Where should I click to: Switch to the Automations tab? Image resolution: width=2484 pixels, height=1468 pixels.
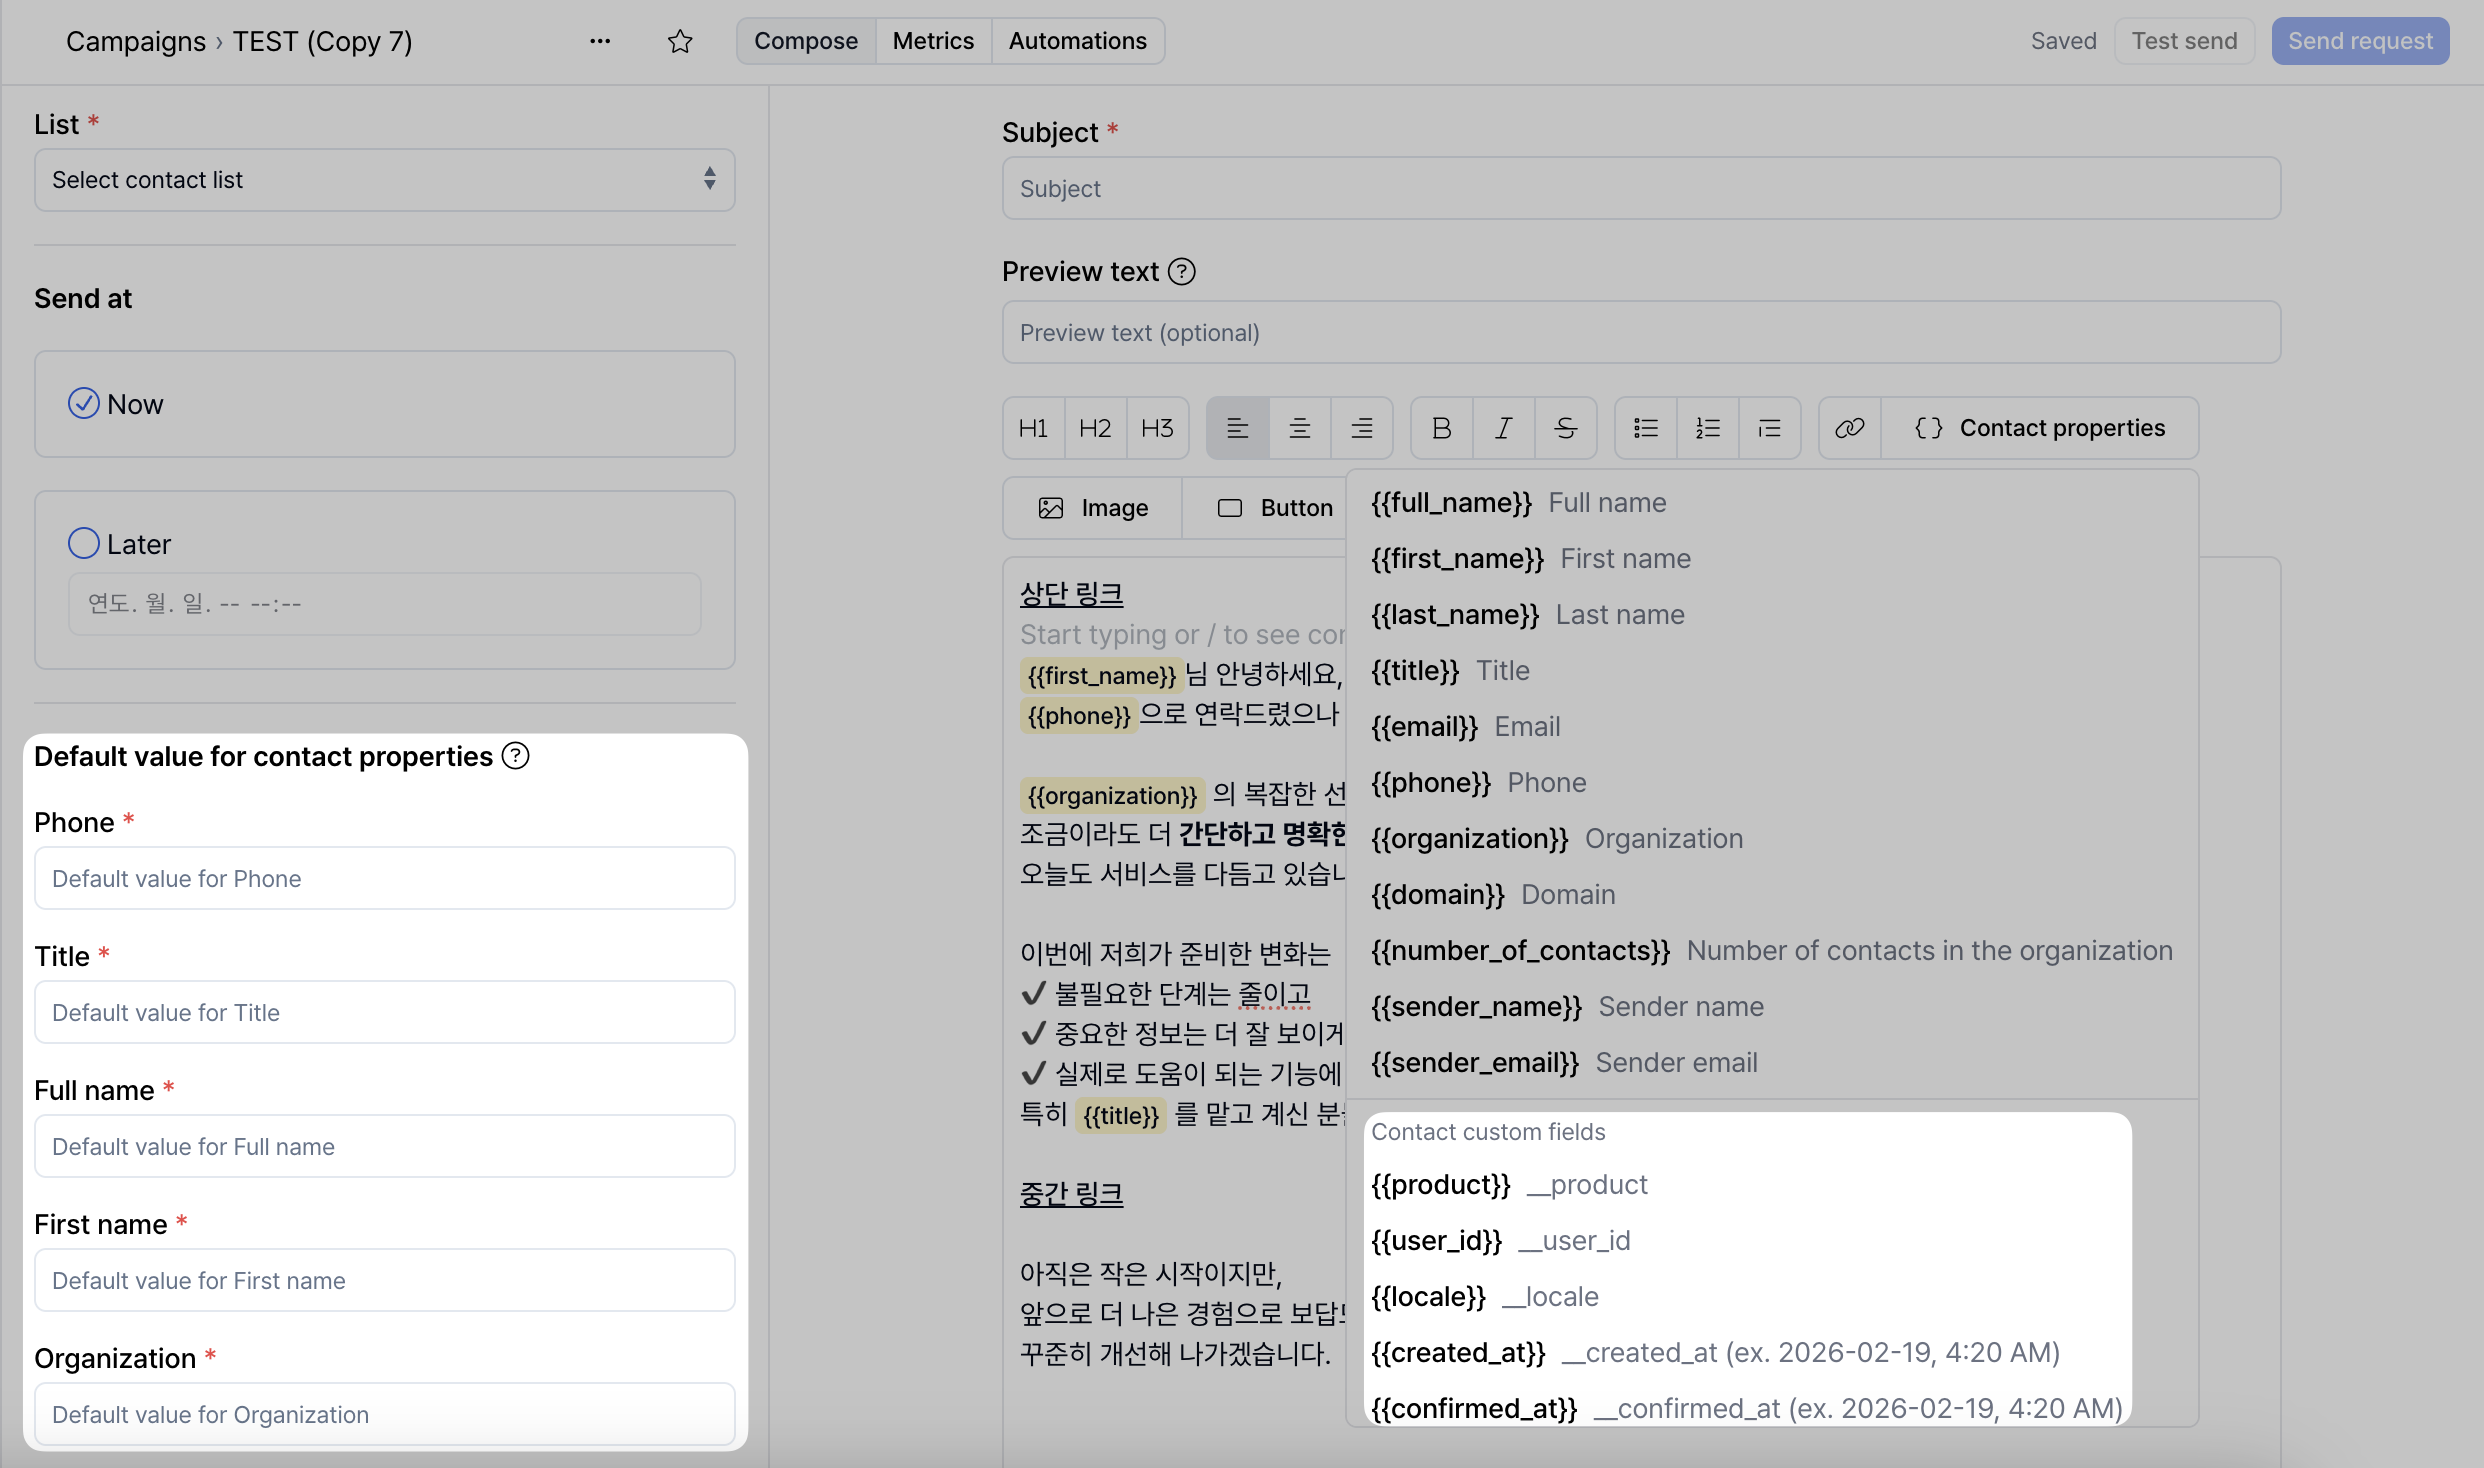coord(1077,40)
